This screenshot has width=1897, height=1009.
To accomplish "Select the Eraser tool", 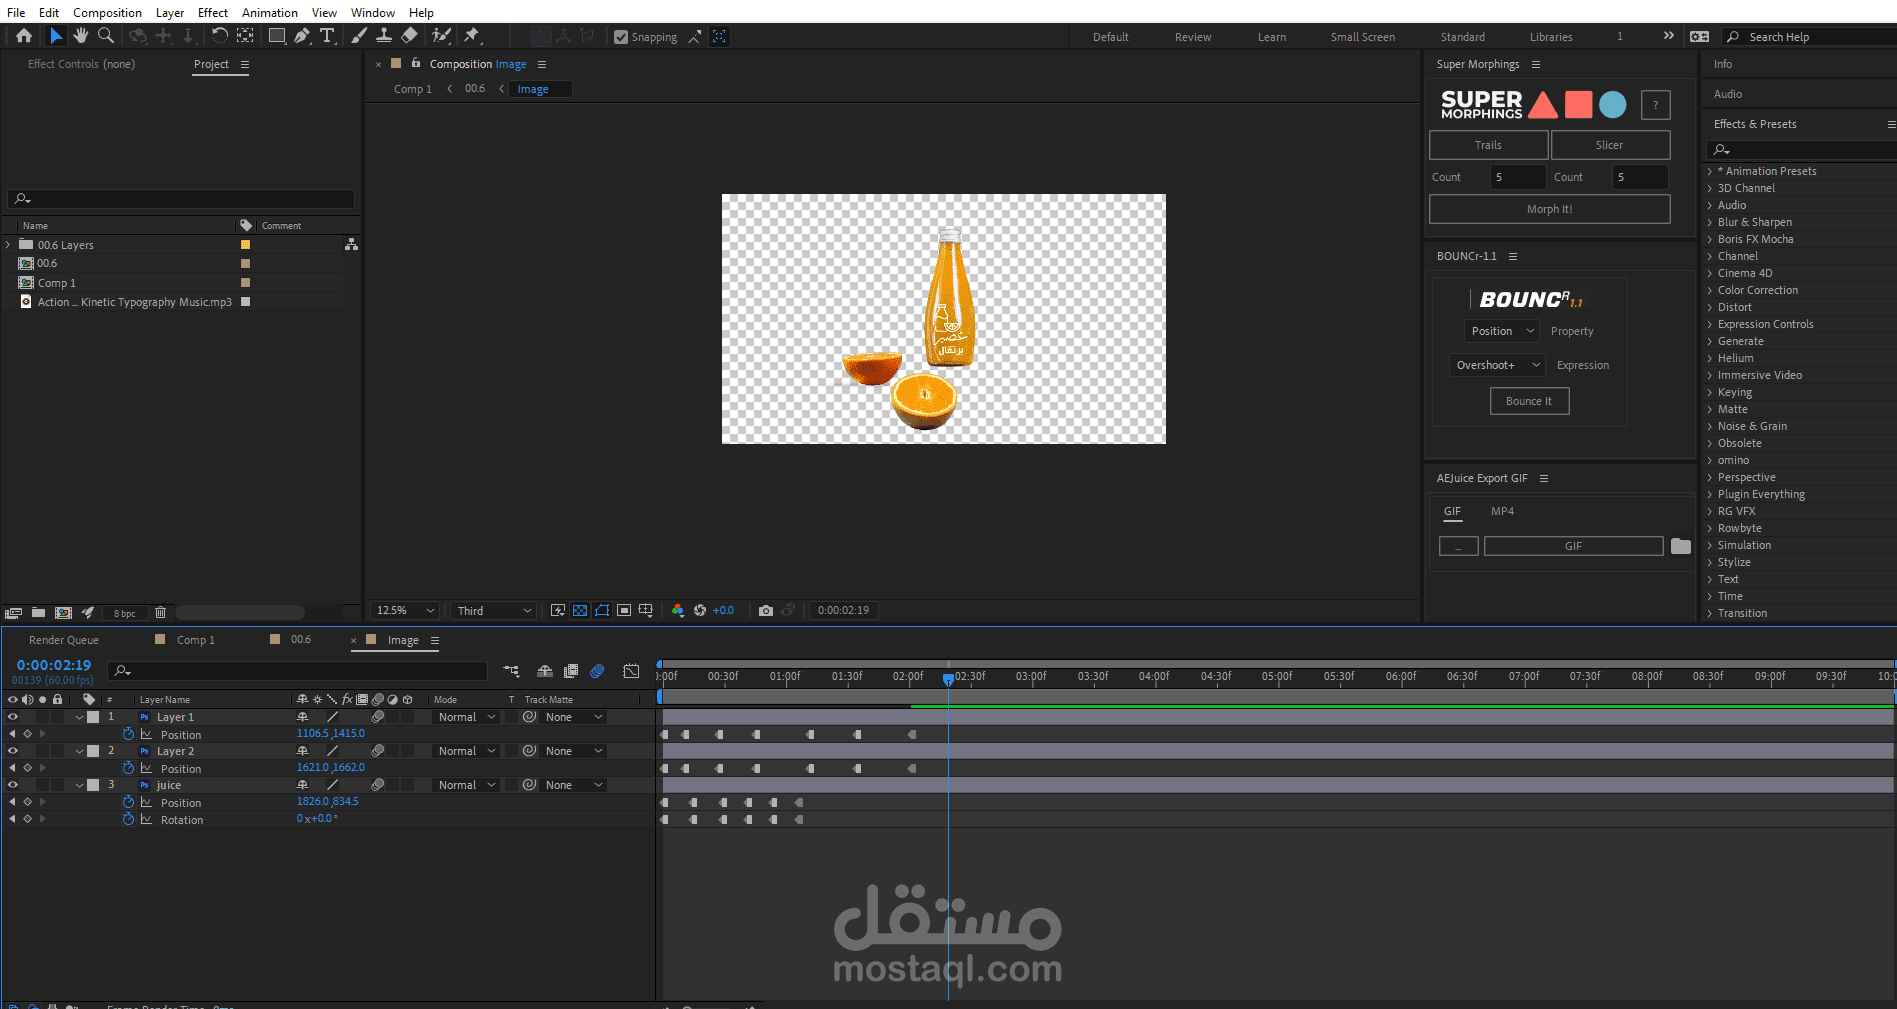I will pos(409,36).
